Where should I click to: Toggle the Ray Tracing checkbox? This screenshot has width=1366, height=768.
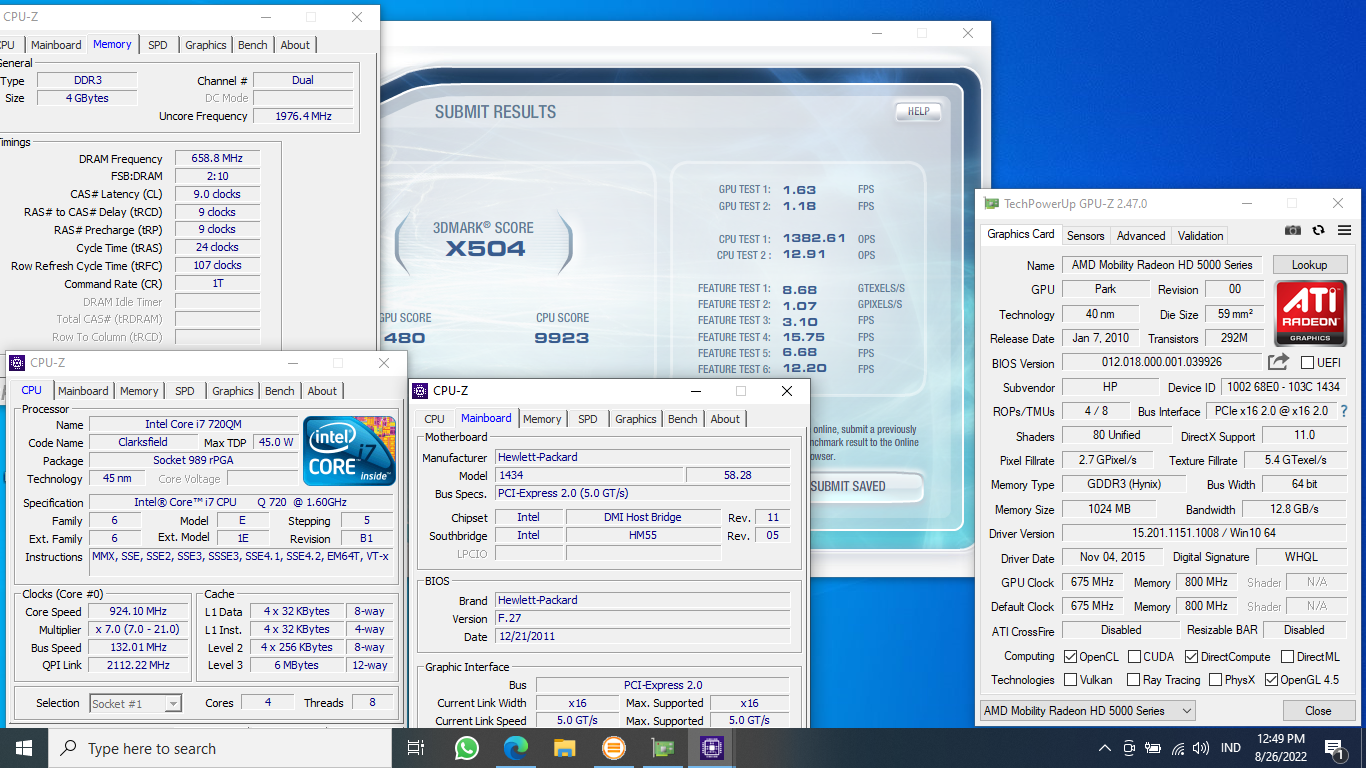[x=1133, y=680]
